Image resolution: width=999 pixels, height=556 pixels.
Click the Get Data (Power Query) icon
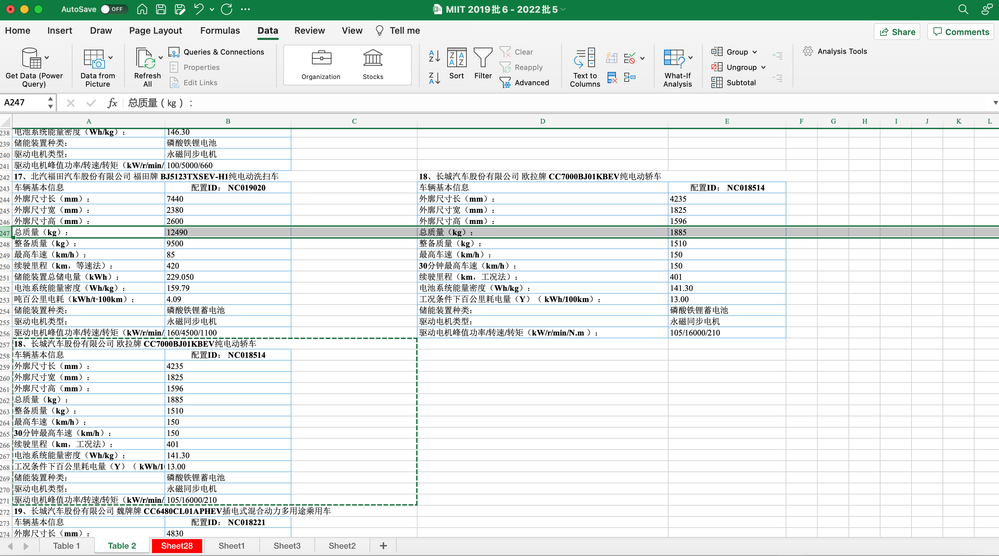[x=30, y=58]
